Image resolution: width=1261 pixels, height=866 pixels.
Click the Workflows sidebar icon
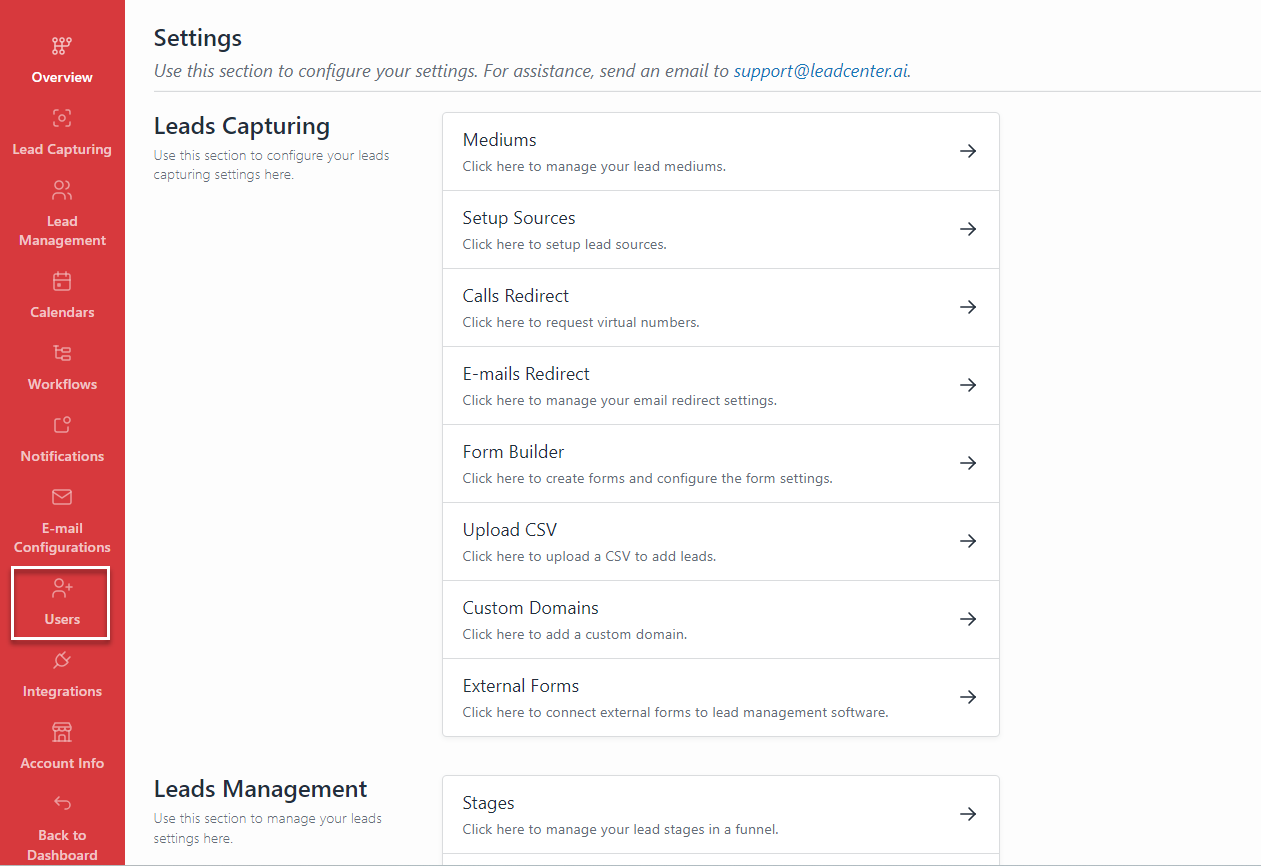62,353
